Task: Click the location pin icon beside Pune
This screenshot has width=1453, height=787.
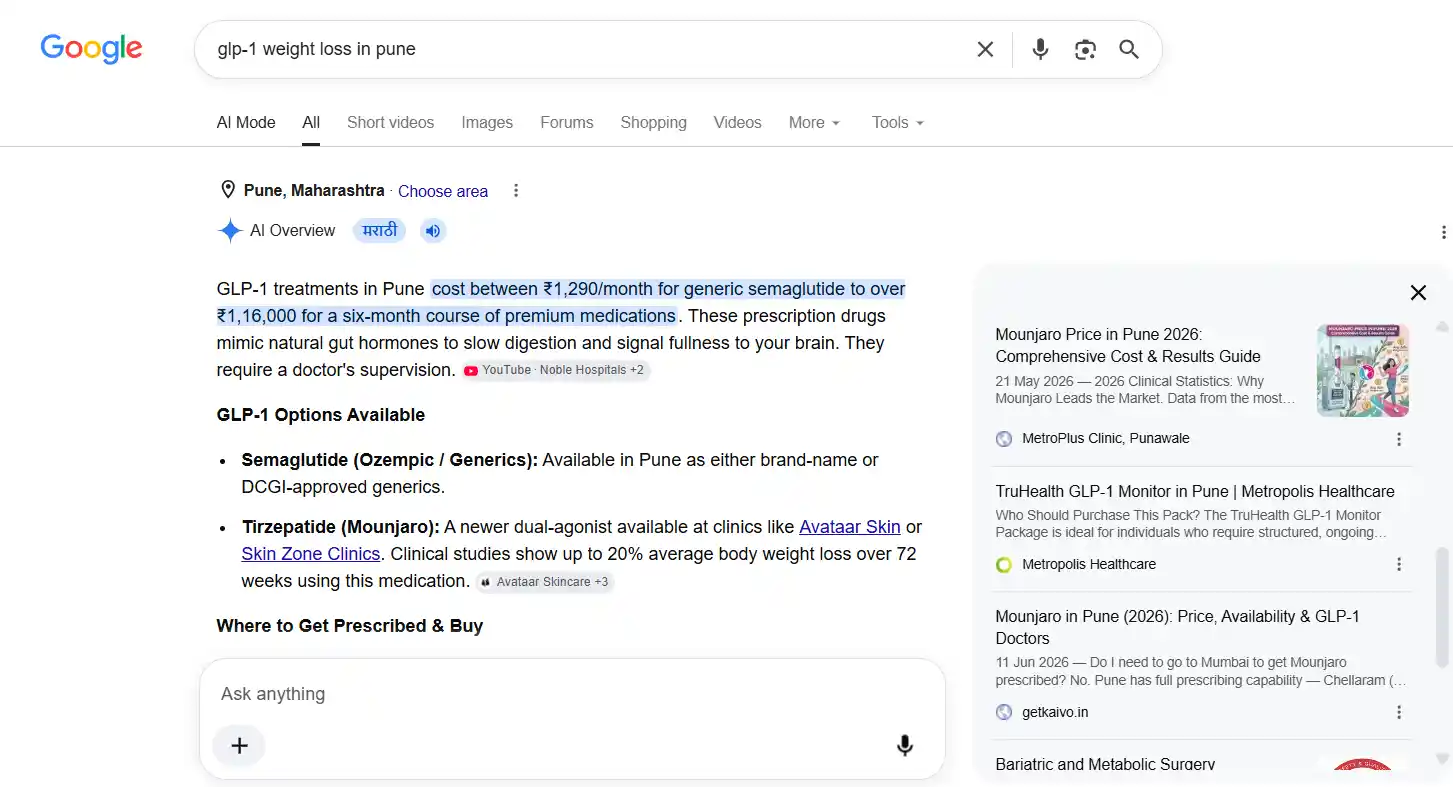Action: [x=228, y=190]
